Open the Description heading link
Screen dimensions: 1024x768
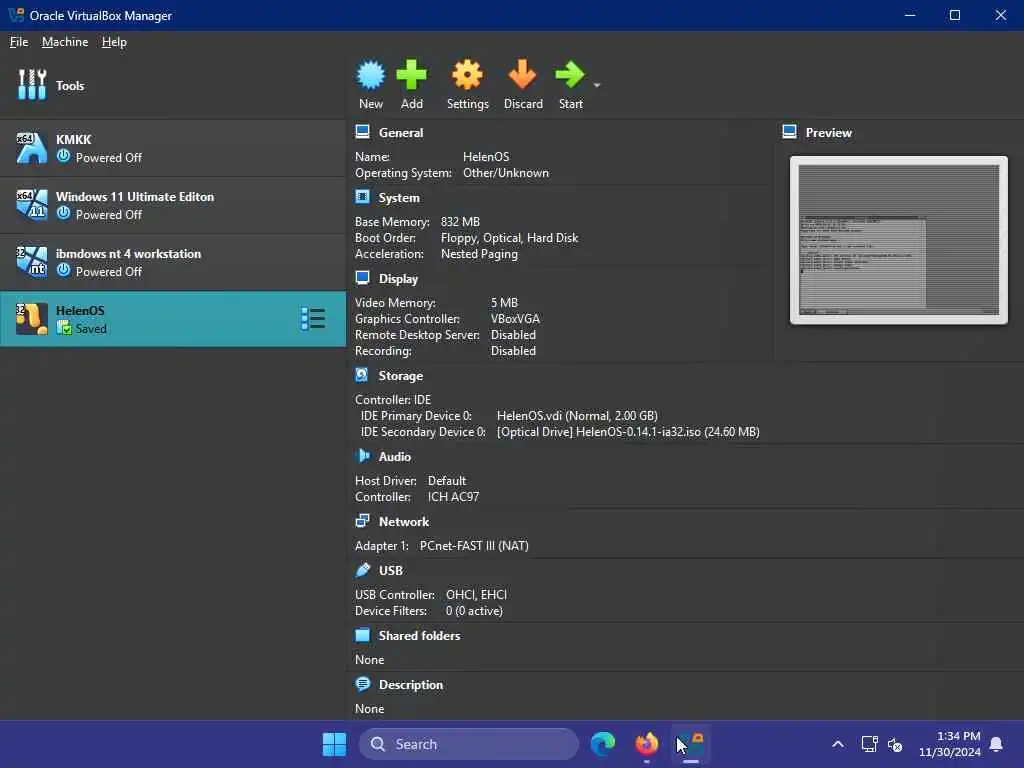(411, 684)
